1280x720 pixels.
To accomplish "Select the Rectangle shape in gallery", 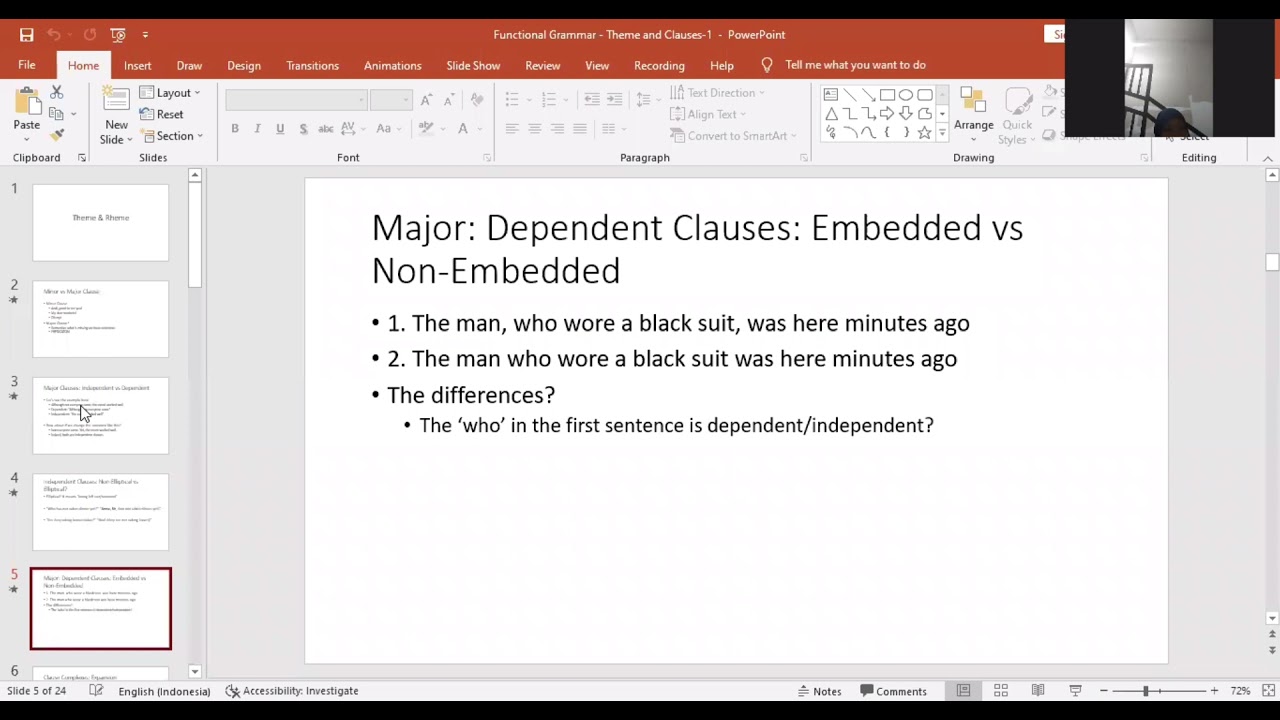I will tap(887, 95).
